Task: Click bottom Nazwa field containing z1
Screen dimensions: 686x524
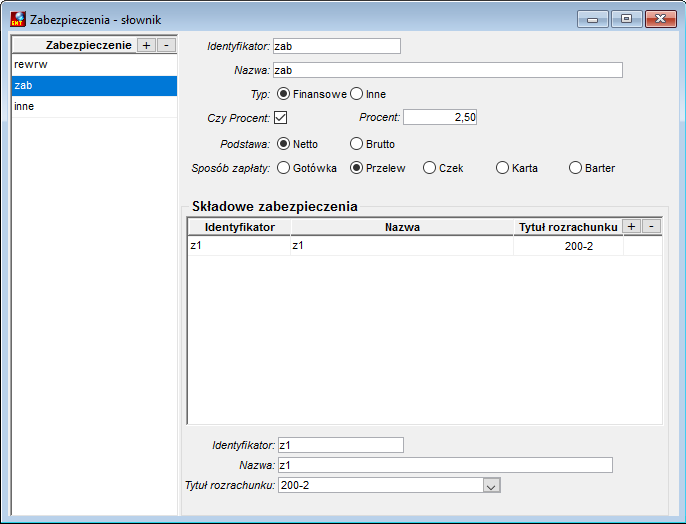Action: [445, 465]
